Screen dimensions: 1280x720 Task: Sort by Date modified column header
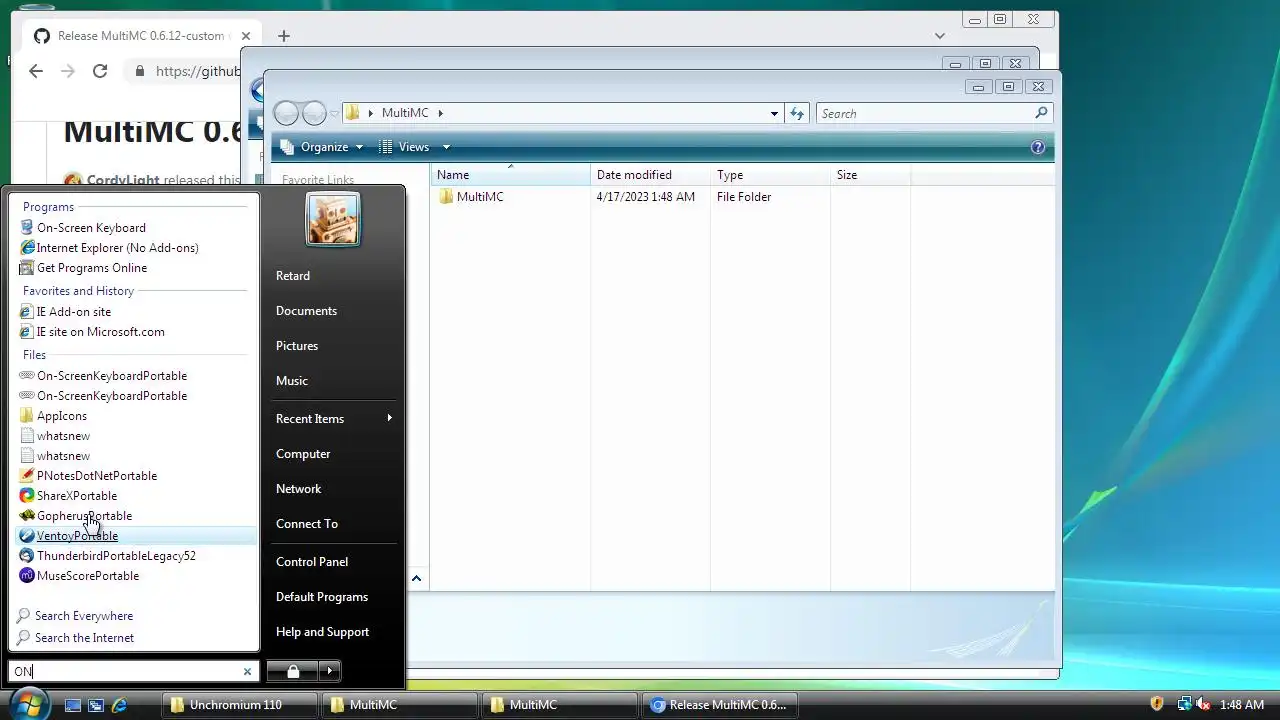pyautogui.click(x=650, y=175)
